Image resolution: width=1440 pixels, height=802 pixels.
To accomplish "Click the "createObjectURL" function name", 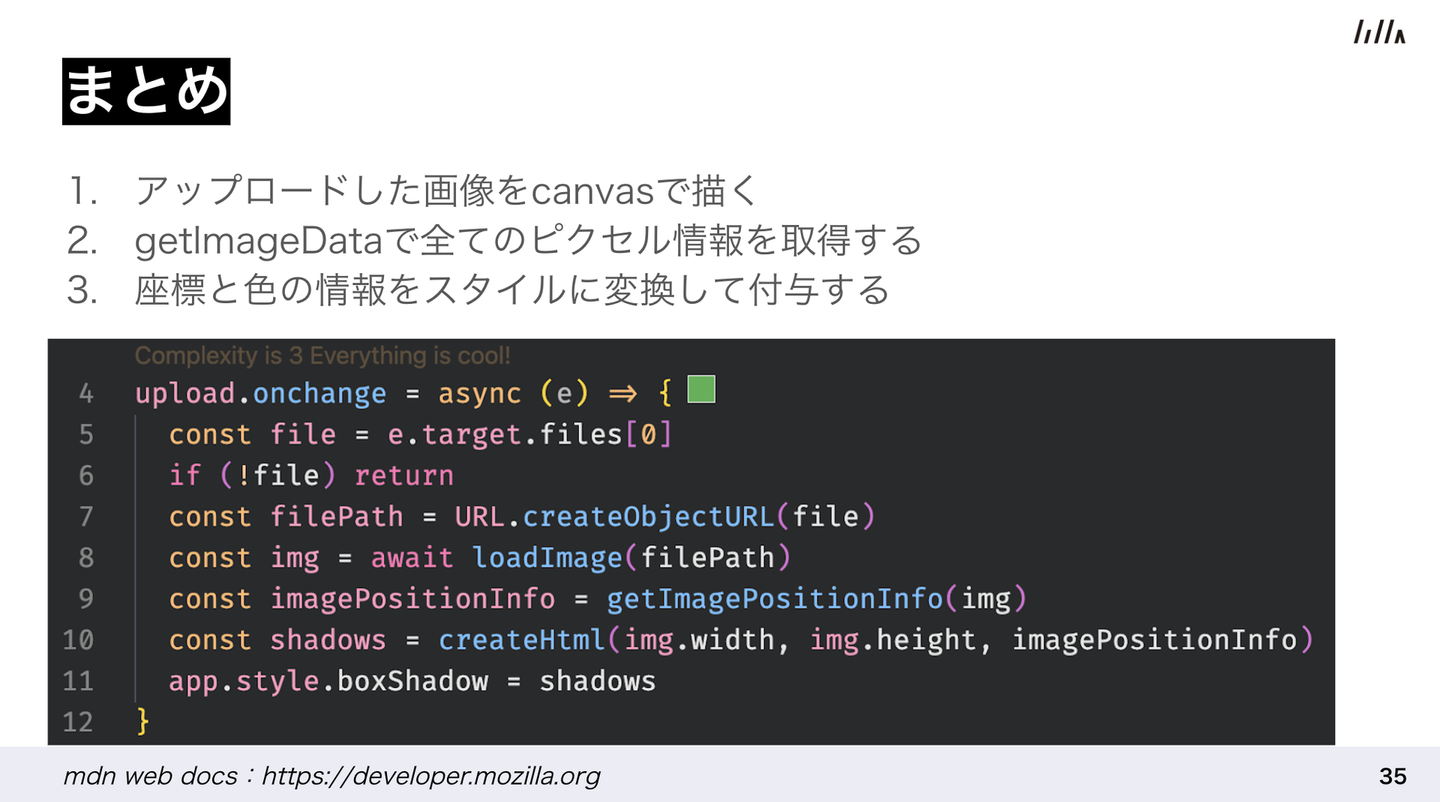I will [648, 517].
